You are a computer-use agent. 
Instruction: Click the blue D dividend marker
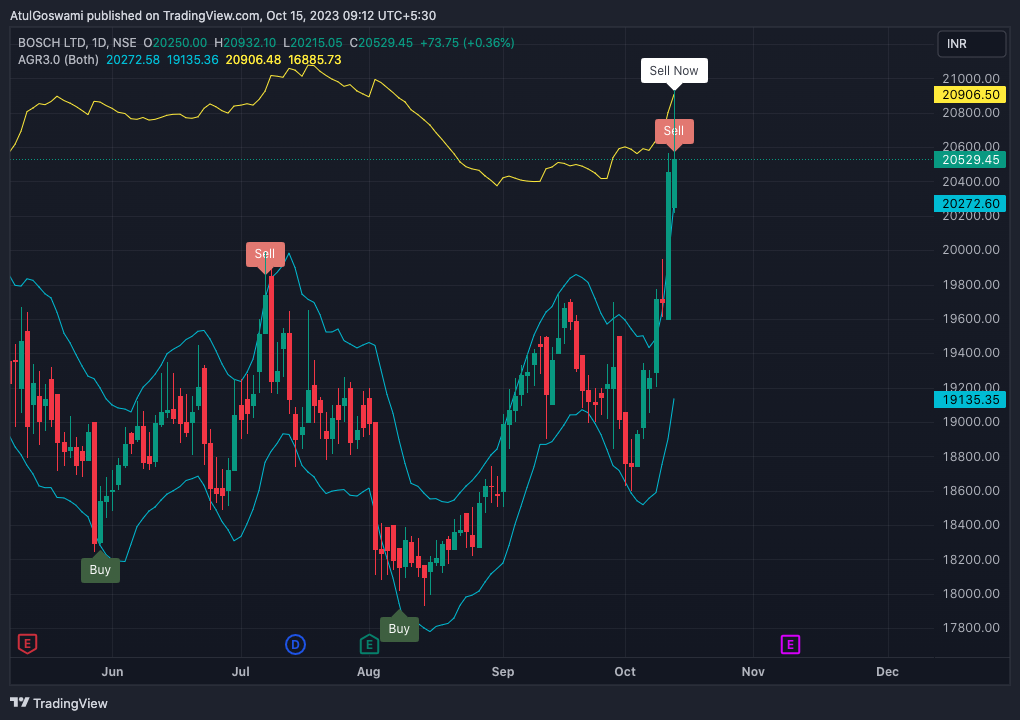[295, 645]
